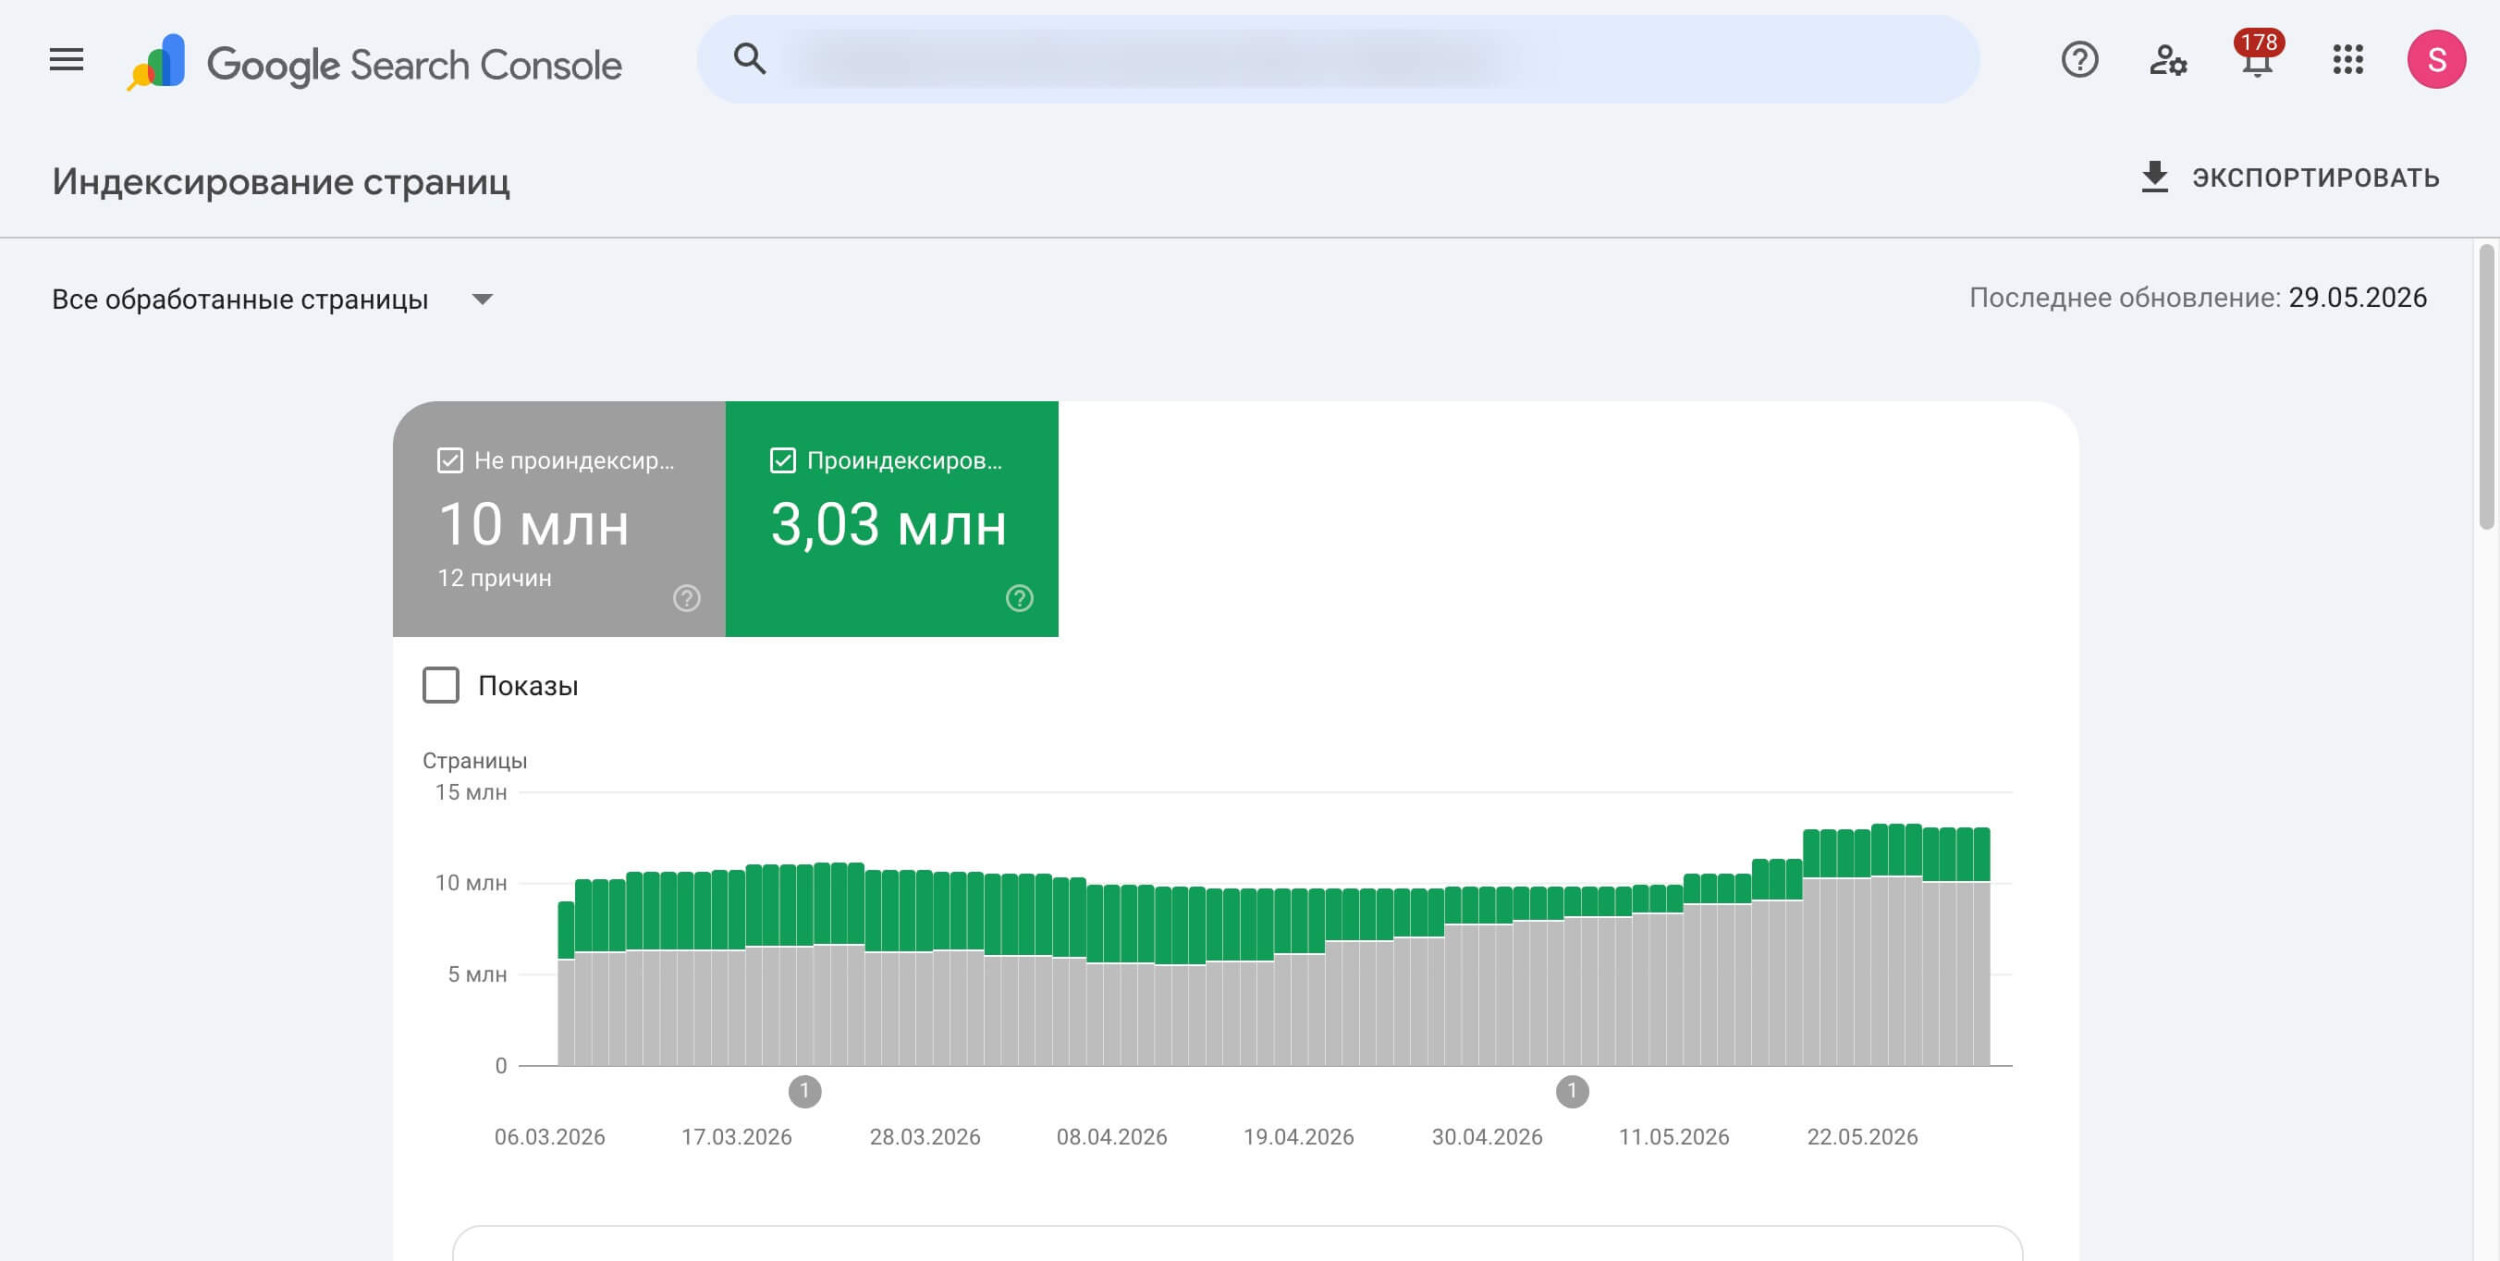Click chart annotation marker near 17.03.2026
Screen dimensions: 2500x1261
tap(805, 1091)
